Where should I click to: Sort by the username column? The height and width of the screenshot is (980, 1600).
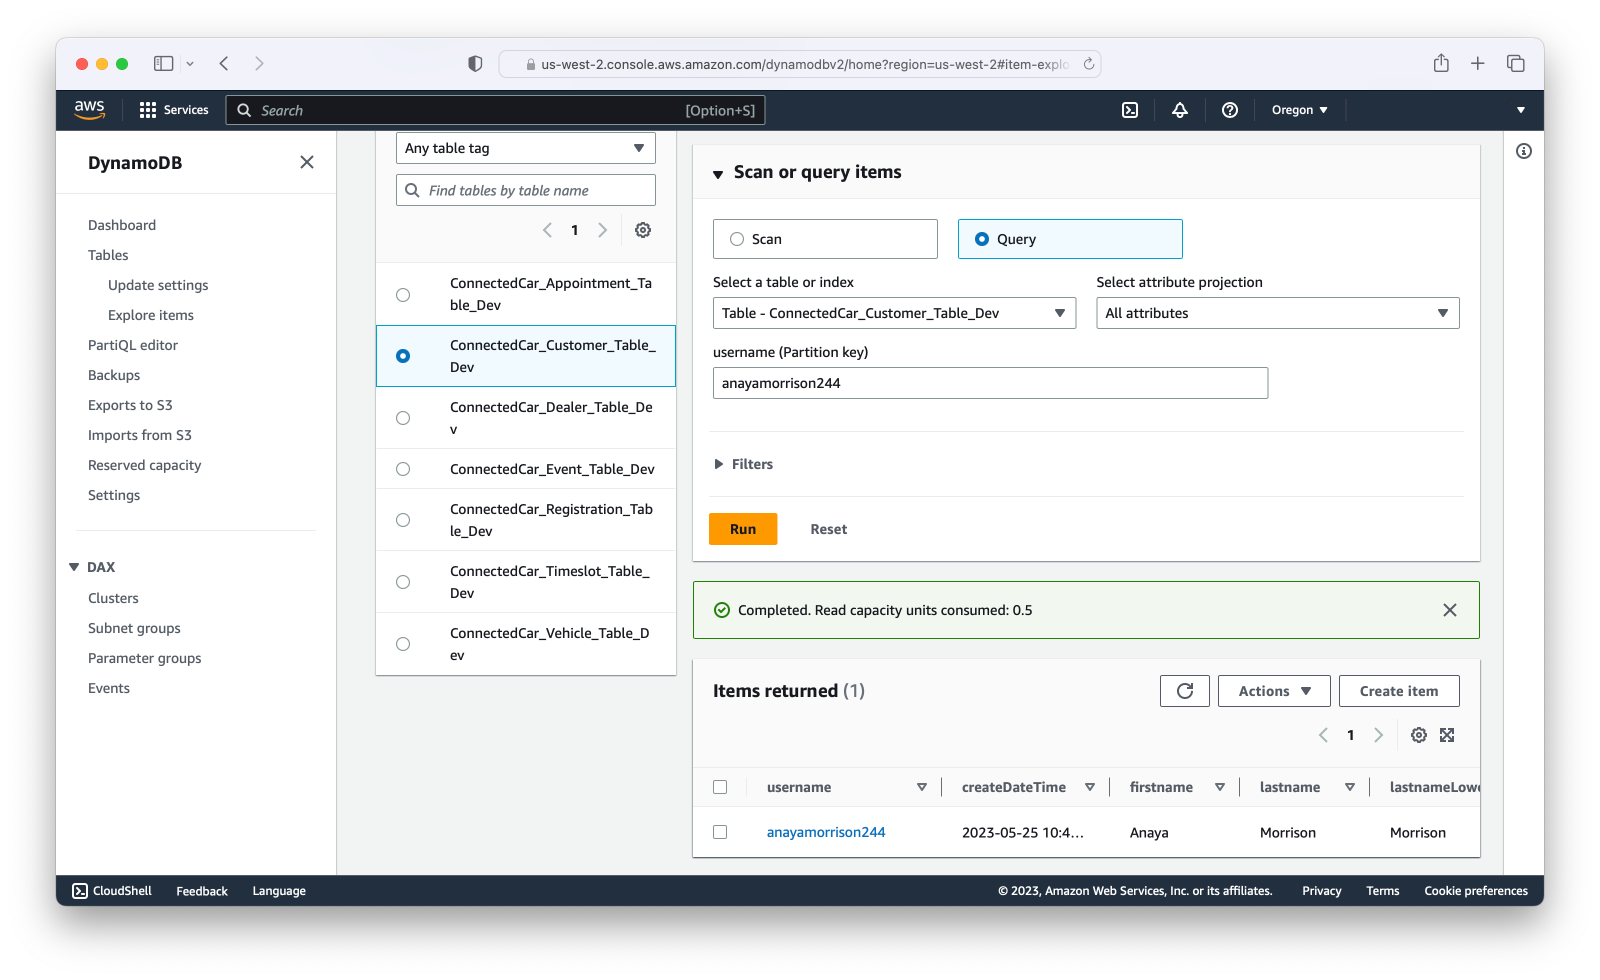point(922,787)
